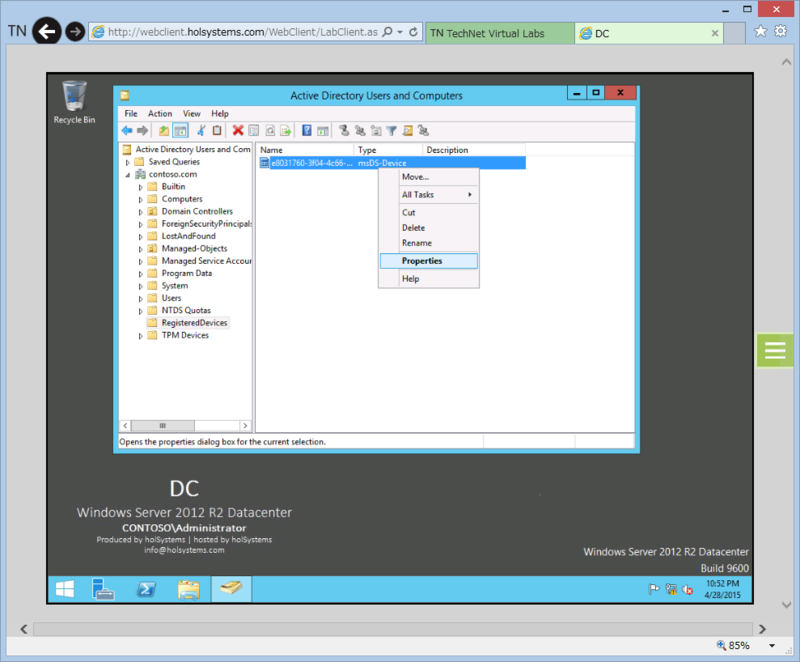Click the funnel Filter Options icon

(x=391, y=131)
